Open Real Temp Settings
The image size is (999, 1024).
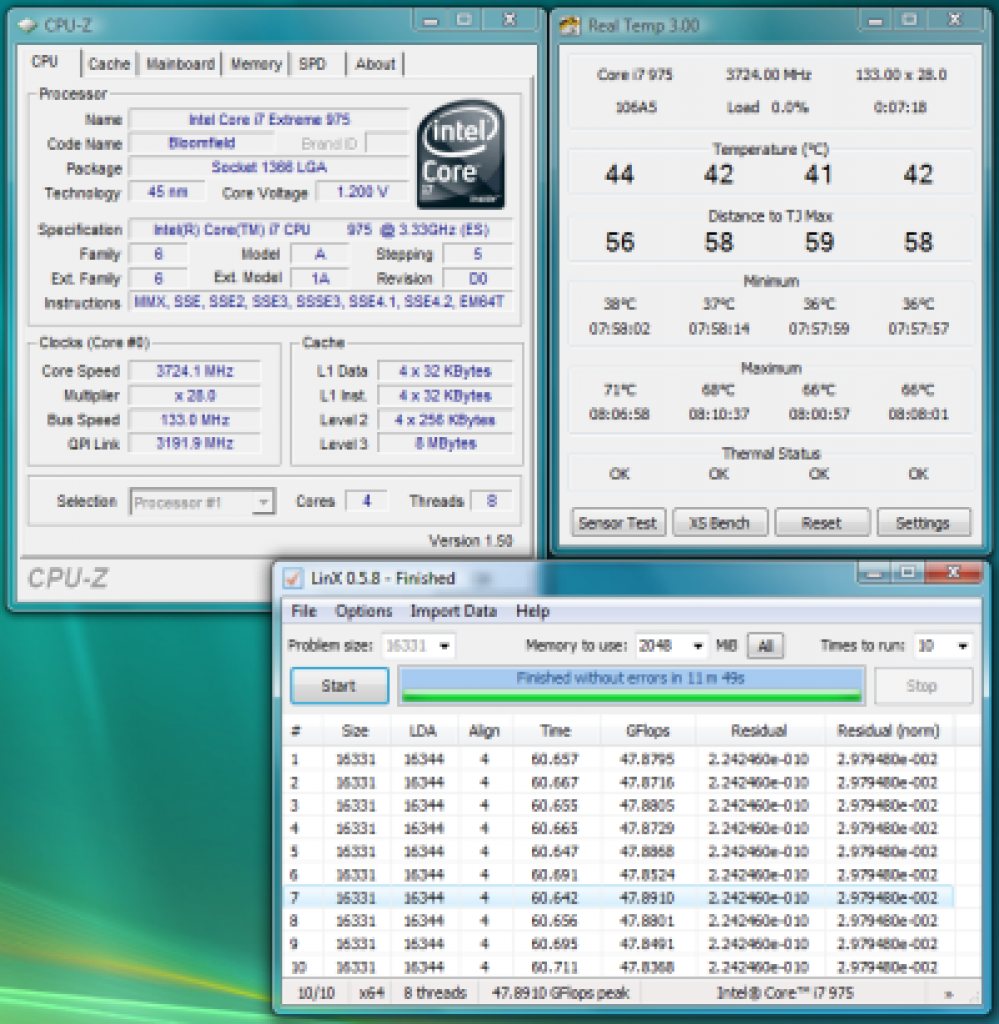(x=923, y=523)
